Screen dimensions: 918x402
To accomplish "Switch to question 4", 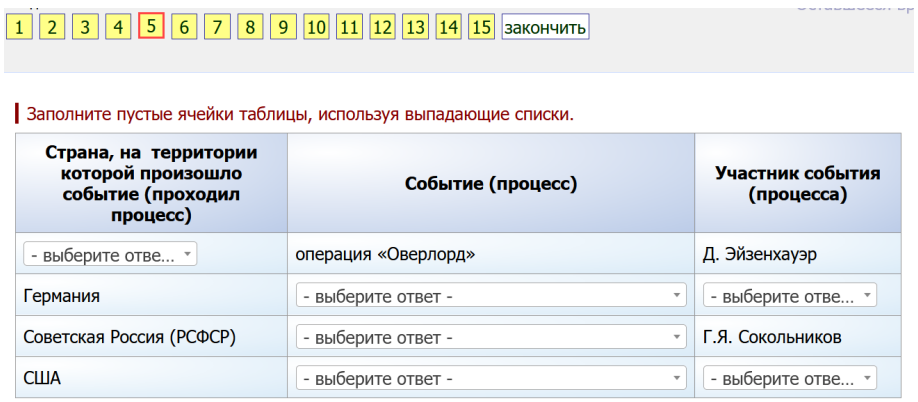I will (117, 27).
